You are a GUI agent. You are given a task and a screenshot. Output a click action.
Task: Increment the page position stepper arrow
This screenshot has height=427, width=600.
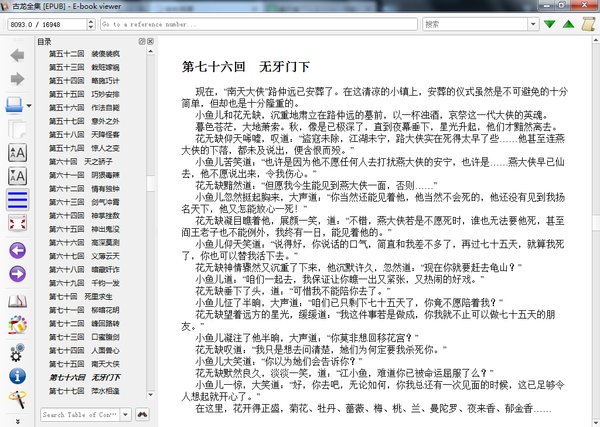91,21
